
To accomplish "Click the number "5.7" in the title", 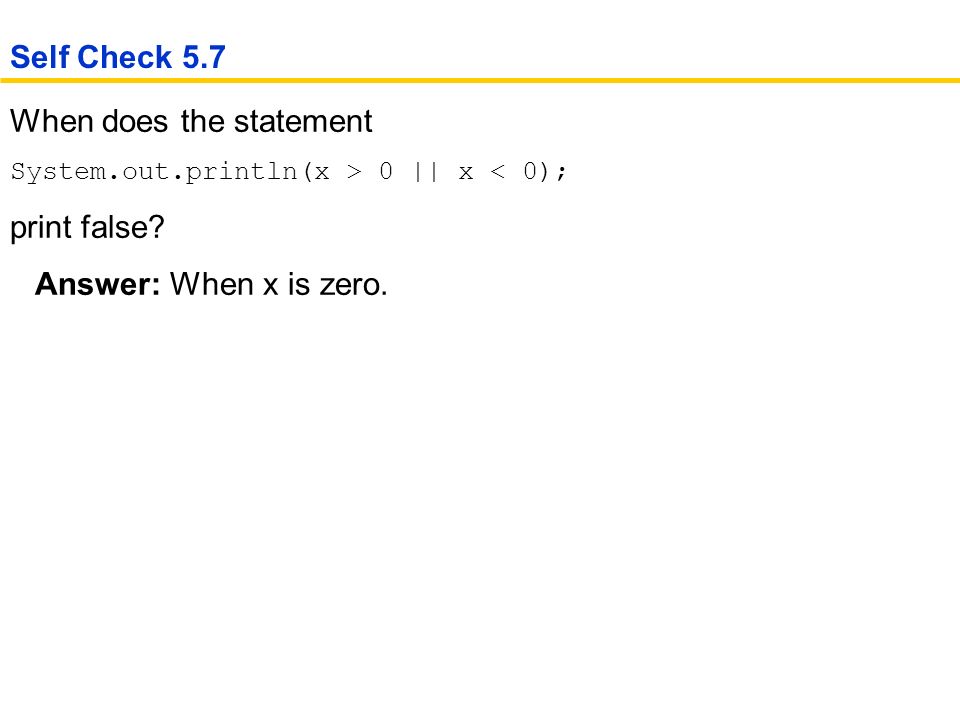I will click(204, 58).
